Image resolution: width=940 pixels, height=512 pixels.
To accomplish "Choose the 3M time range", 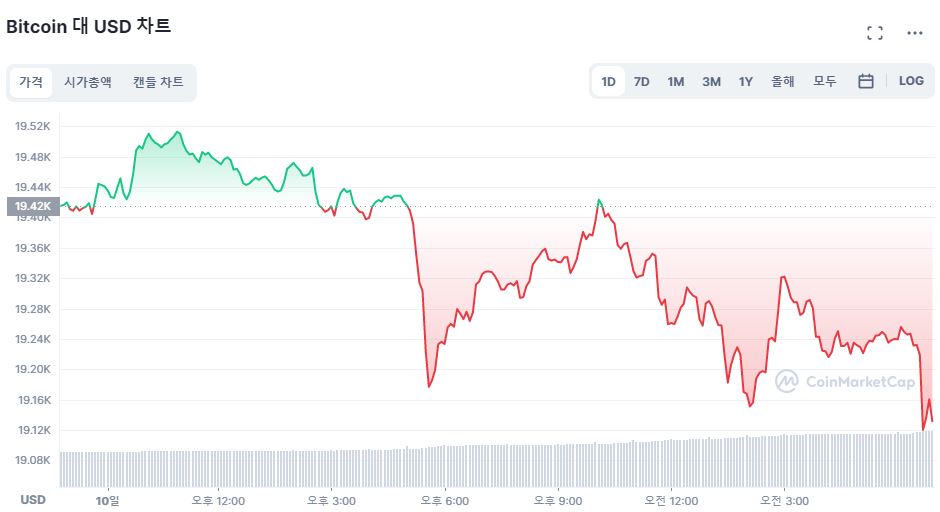I will click(x=711, y=81).
